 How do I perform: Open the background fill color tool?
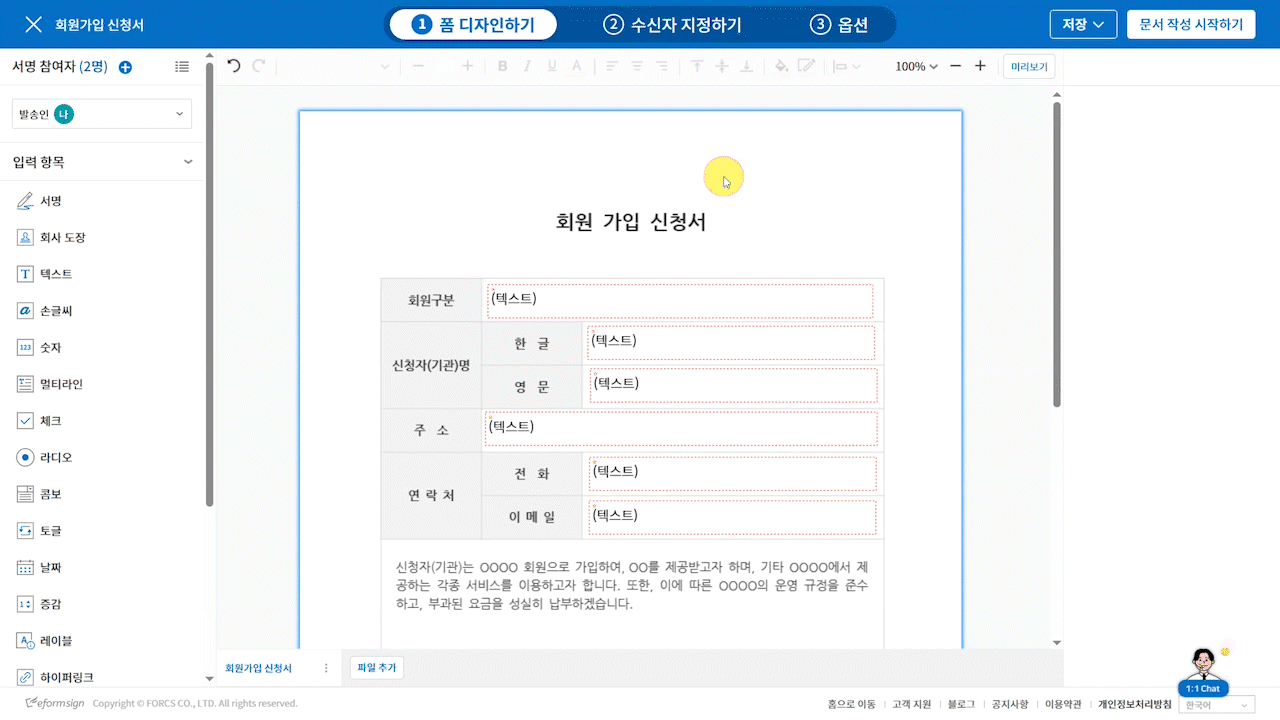coord(782,67)
